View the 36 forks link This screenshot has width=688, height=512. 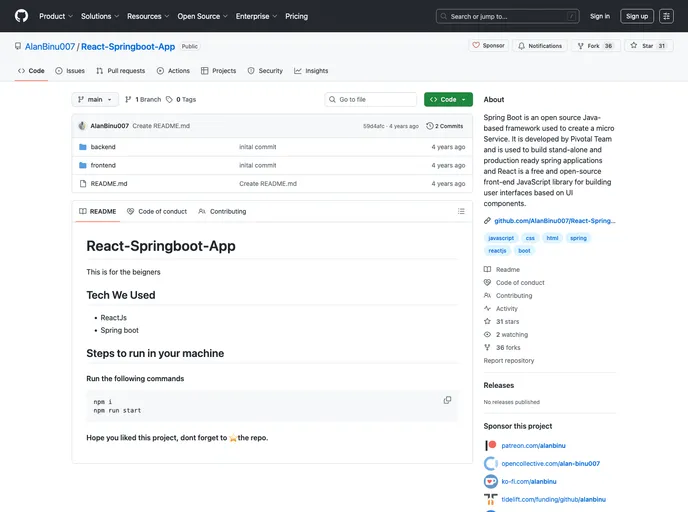[x=502, y=347]
